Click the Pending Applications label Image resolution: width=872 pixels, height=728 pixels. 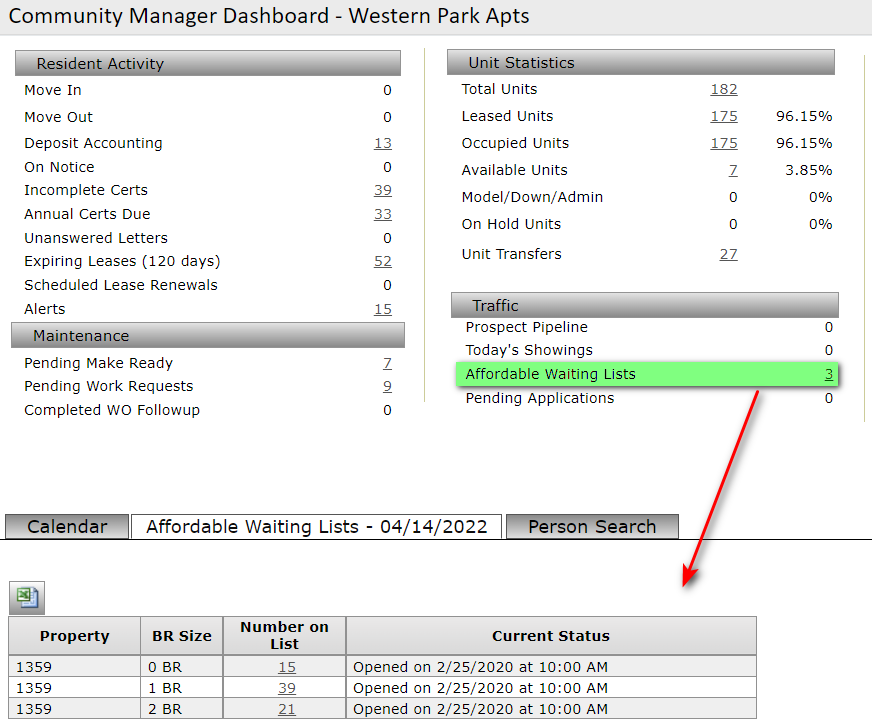click(x=539, y=398)
